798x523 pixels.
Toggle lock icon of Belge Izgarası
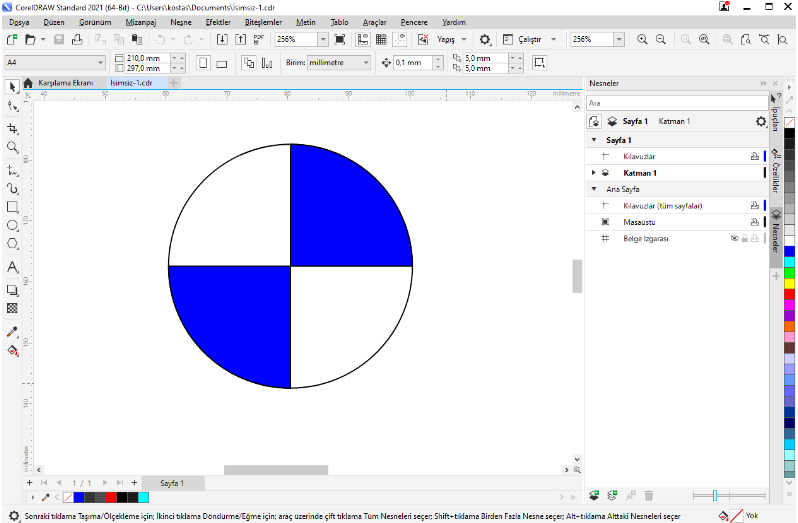point(745,238)
